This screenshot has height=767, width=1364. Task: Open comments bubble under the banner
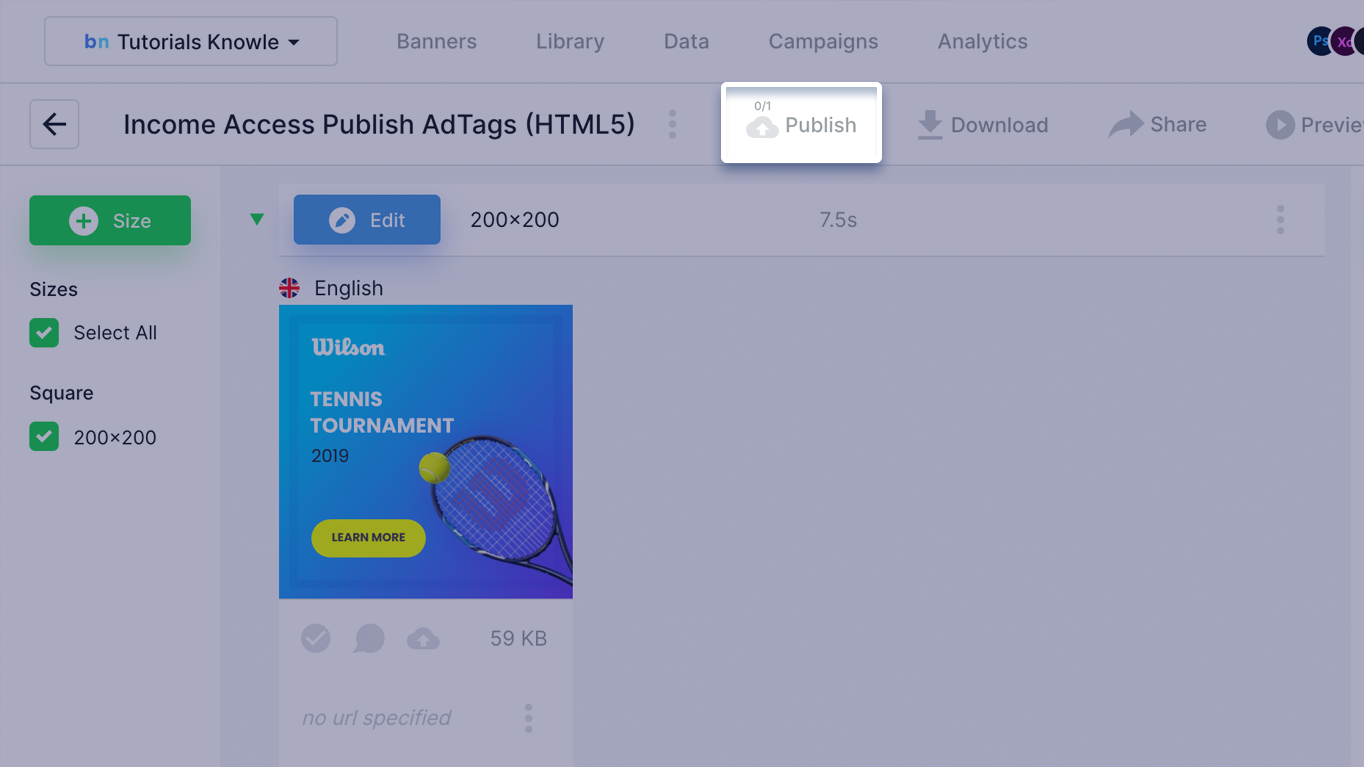(369, 638)
